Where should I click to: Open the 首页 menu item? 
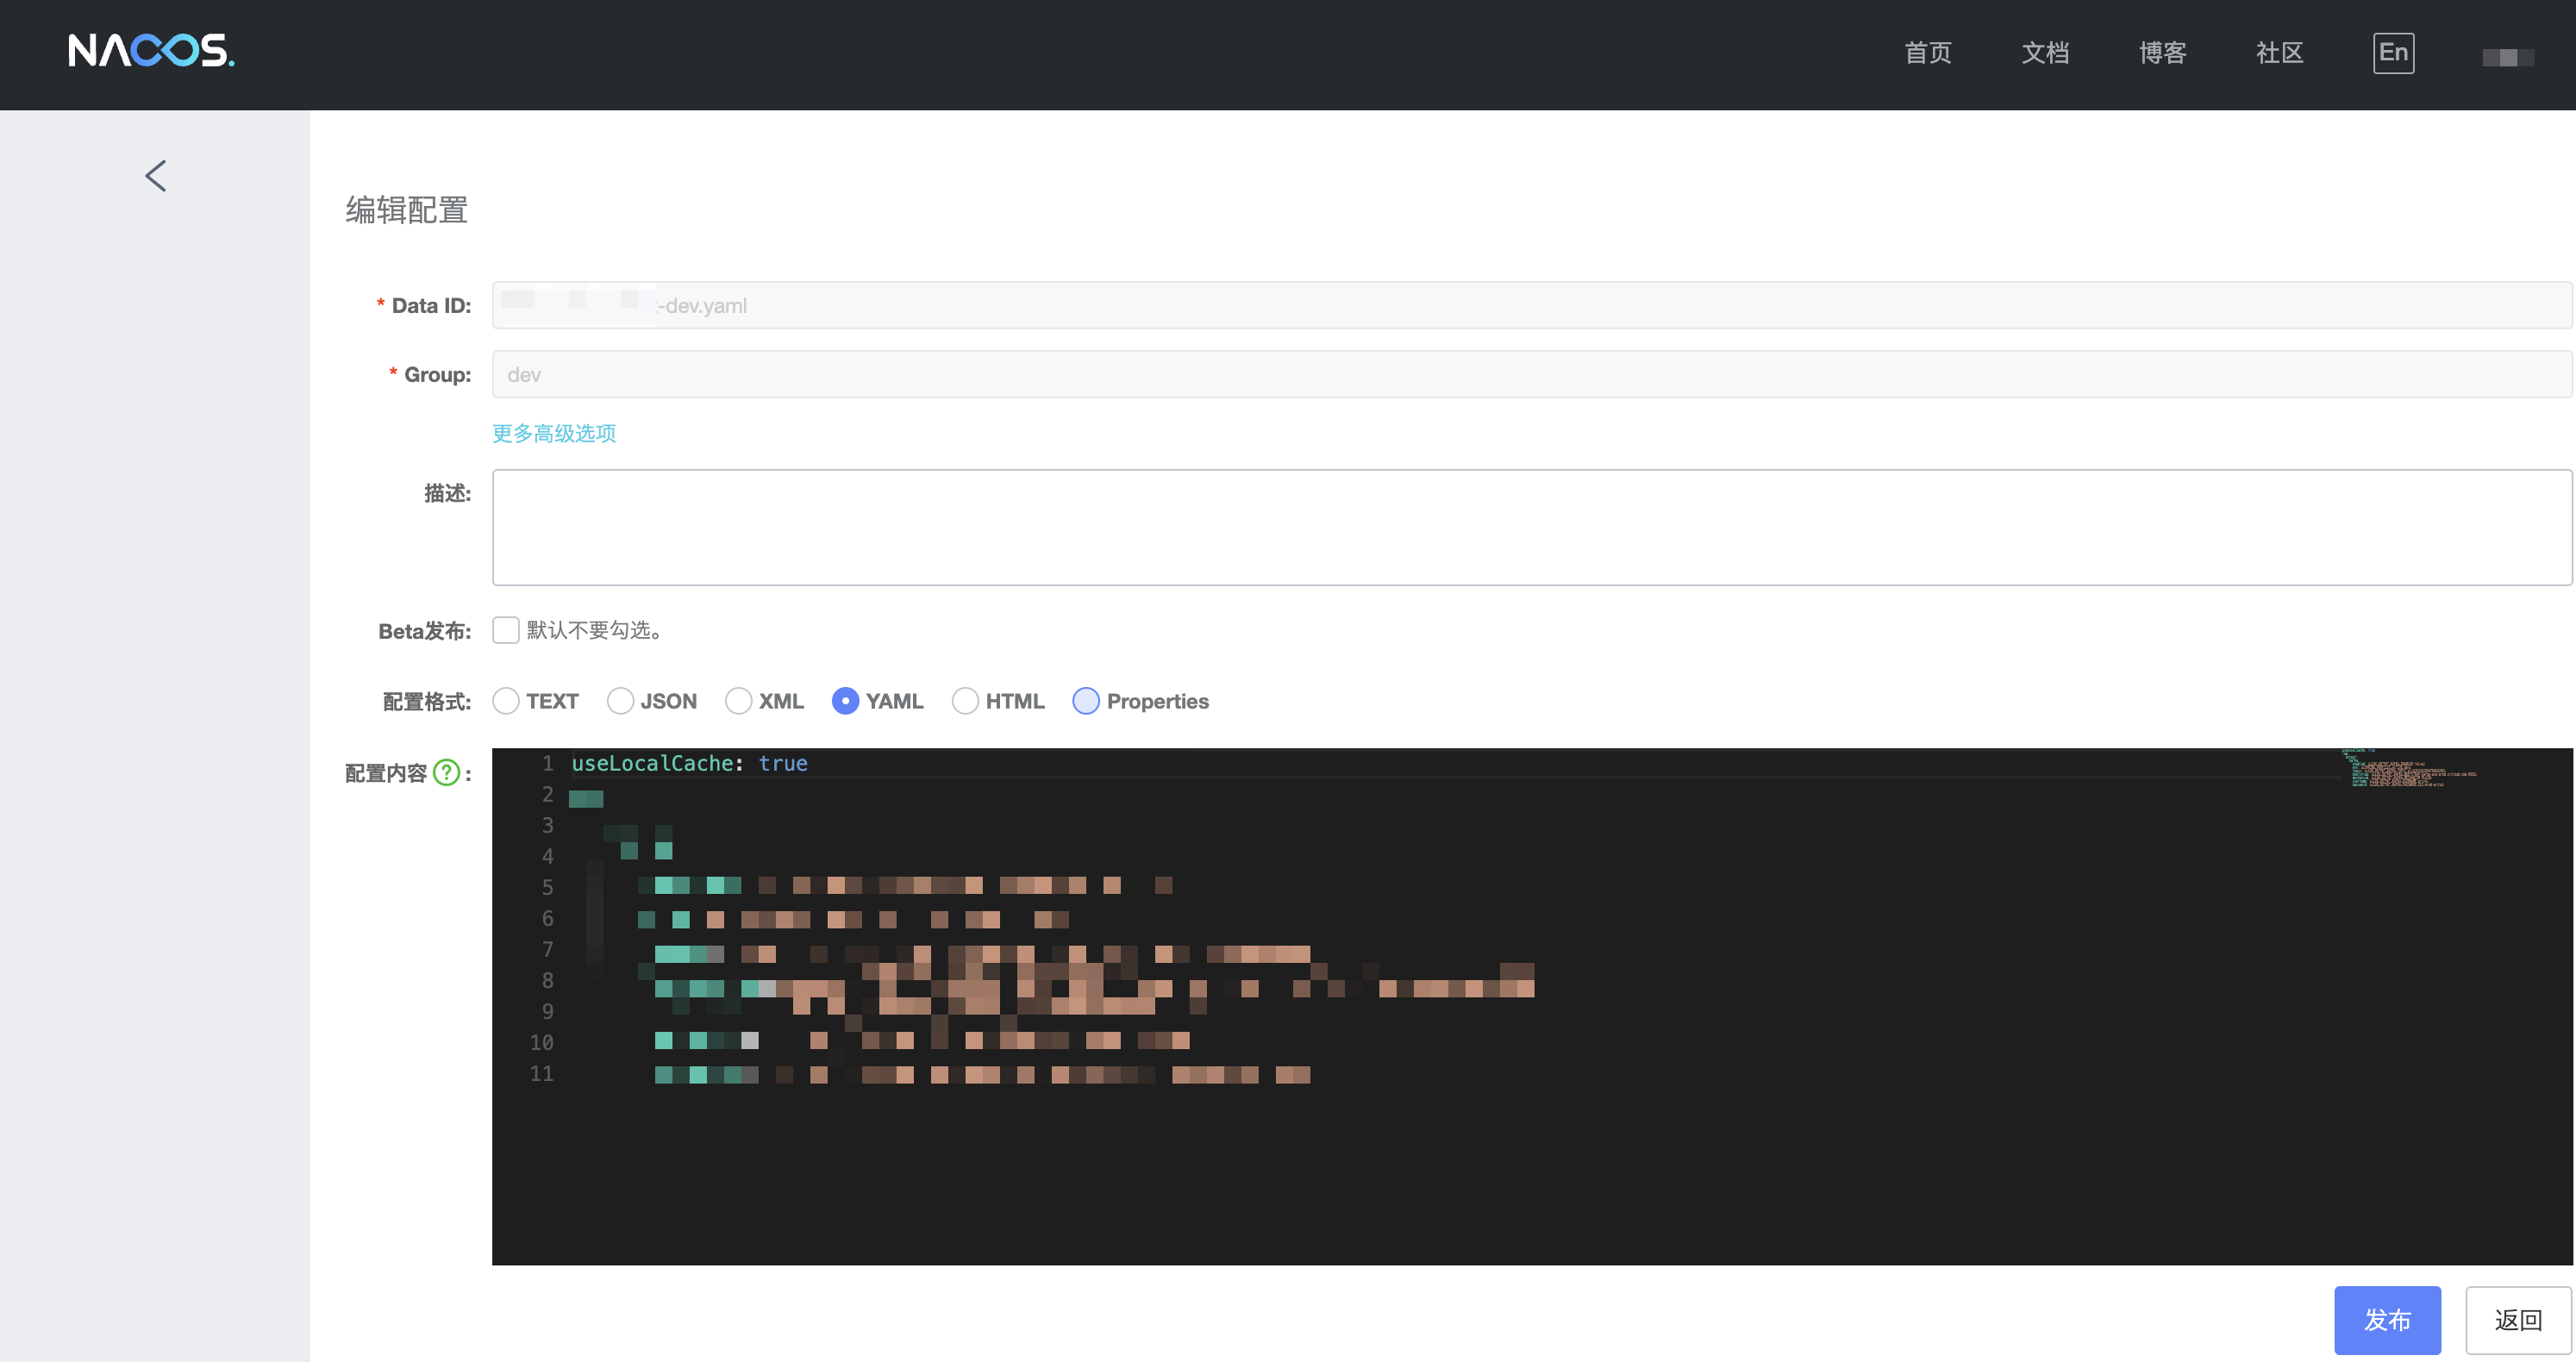click(x=1927, y=53)
